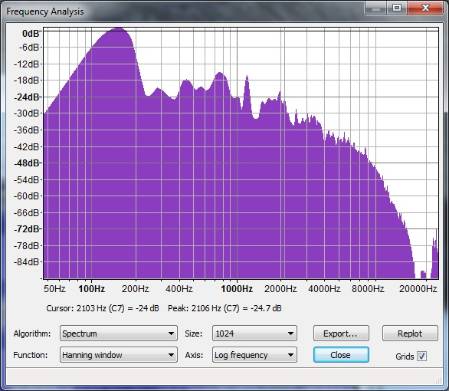Click the -24dB axis label
This screenshot has width=449, height=391.
pyautogui.click(x=27, y=97)
